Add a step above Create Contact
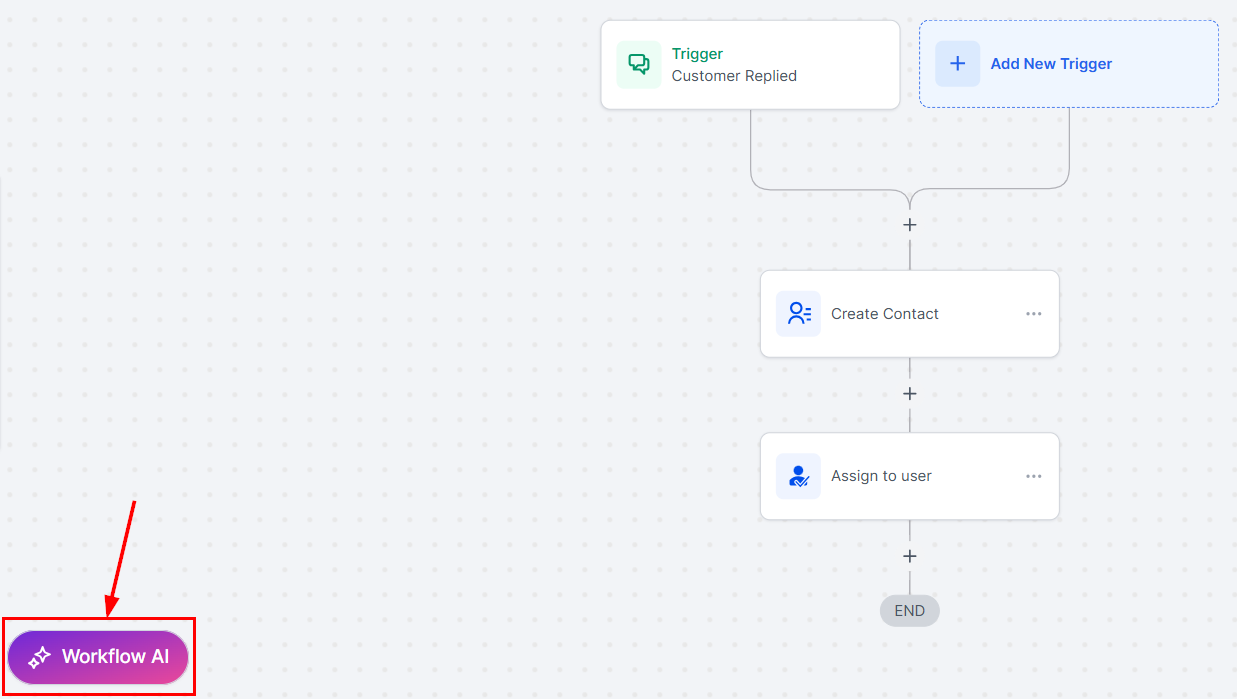The image size is (1237, 699). (909, 225)
